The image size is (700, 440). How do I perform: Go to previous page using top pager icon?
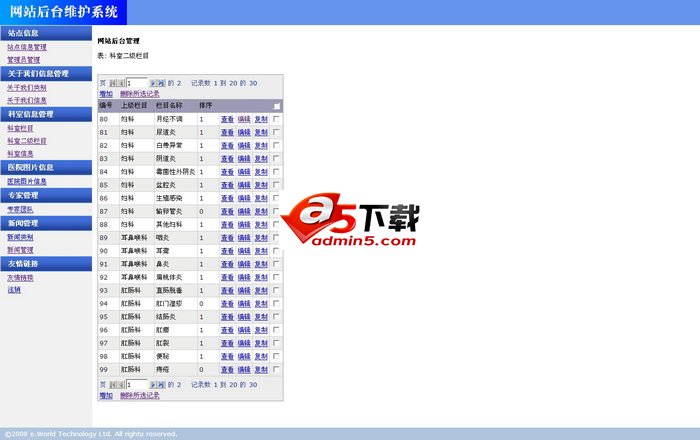pyautogui.click(x=121, y=83)
